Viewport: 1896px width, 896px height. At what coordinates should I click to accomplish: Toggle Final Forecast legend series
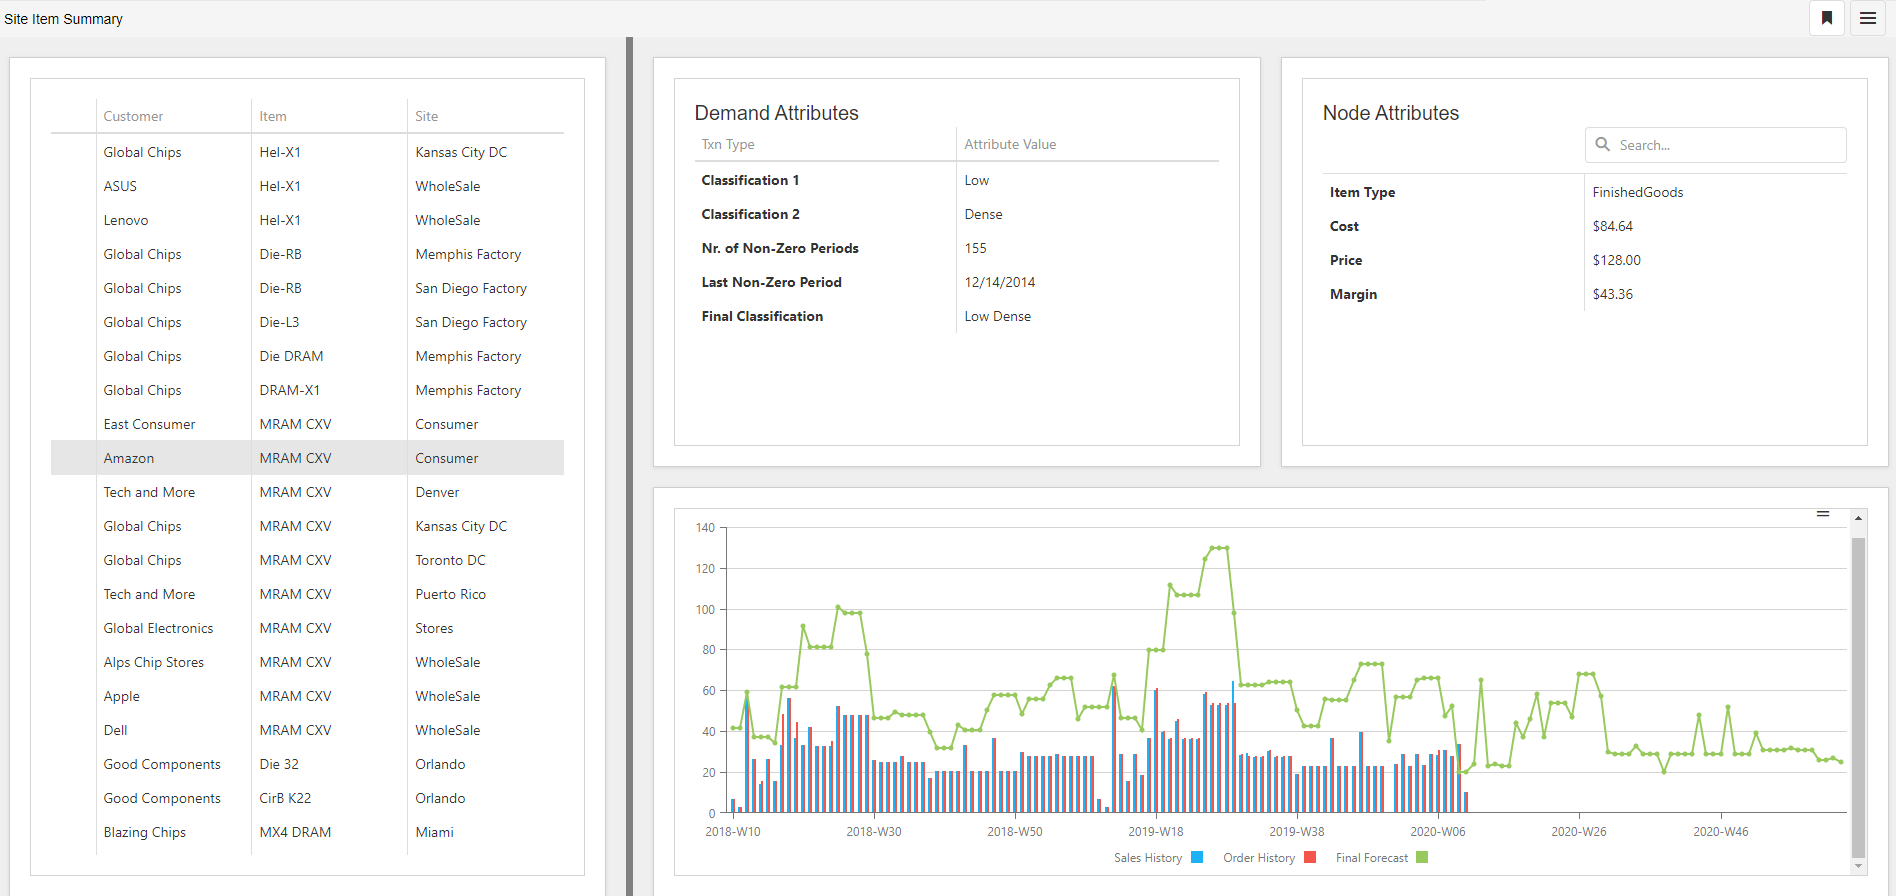1381,857
